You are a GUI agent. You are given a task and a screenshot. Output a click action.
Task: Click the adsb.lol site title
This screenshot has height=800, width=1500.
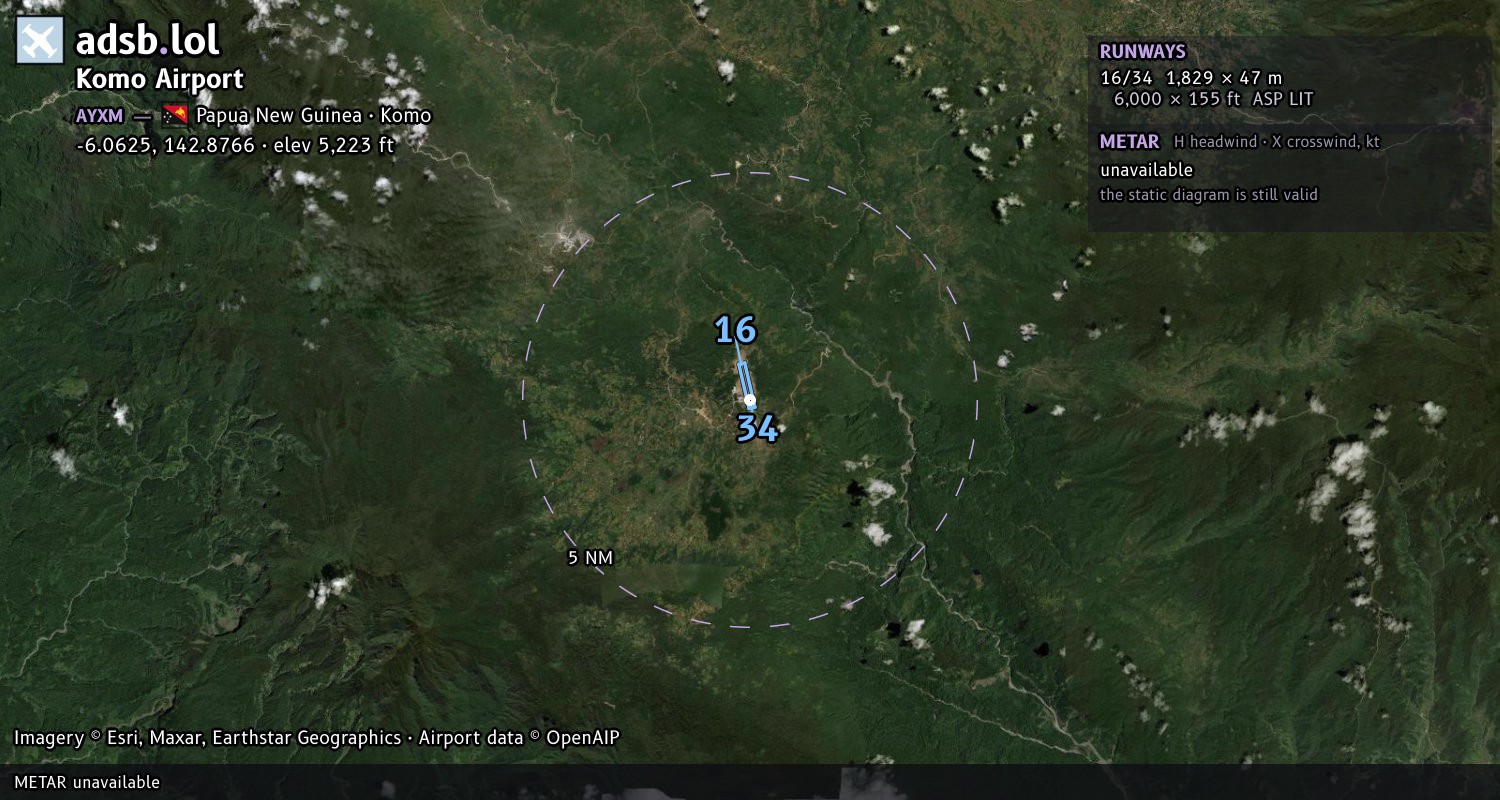pyautogui.click(x=147, y=41)
